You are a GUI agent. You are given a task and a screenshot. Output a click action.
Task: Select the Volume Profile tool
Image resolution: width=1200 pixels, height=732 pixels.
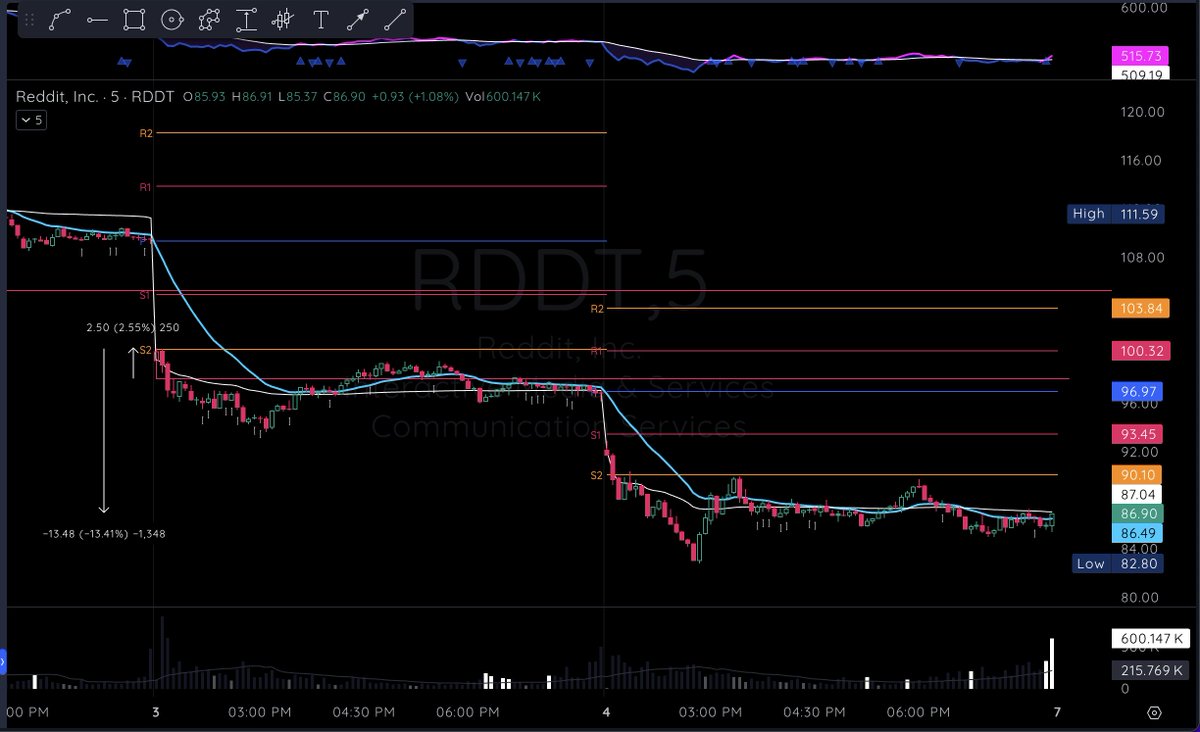(283, 20)
